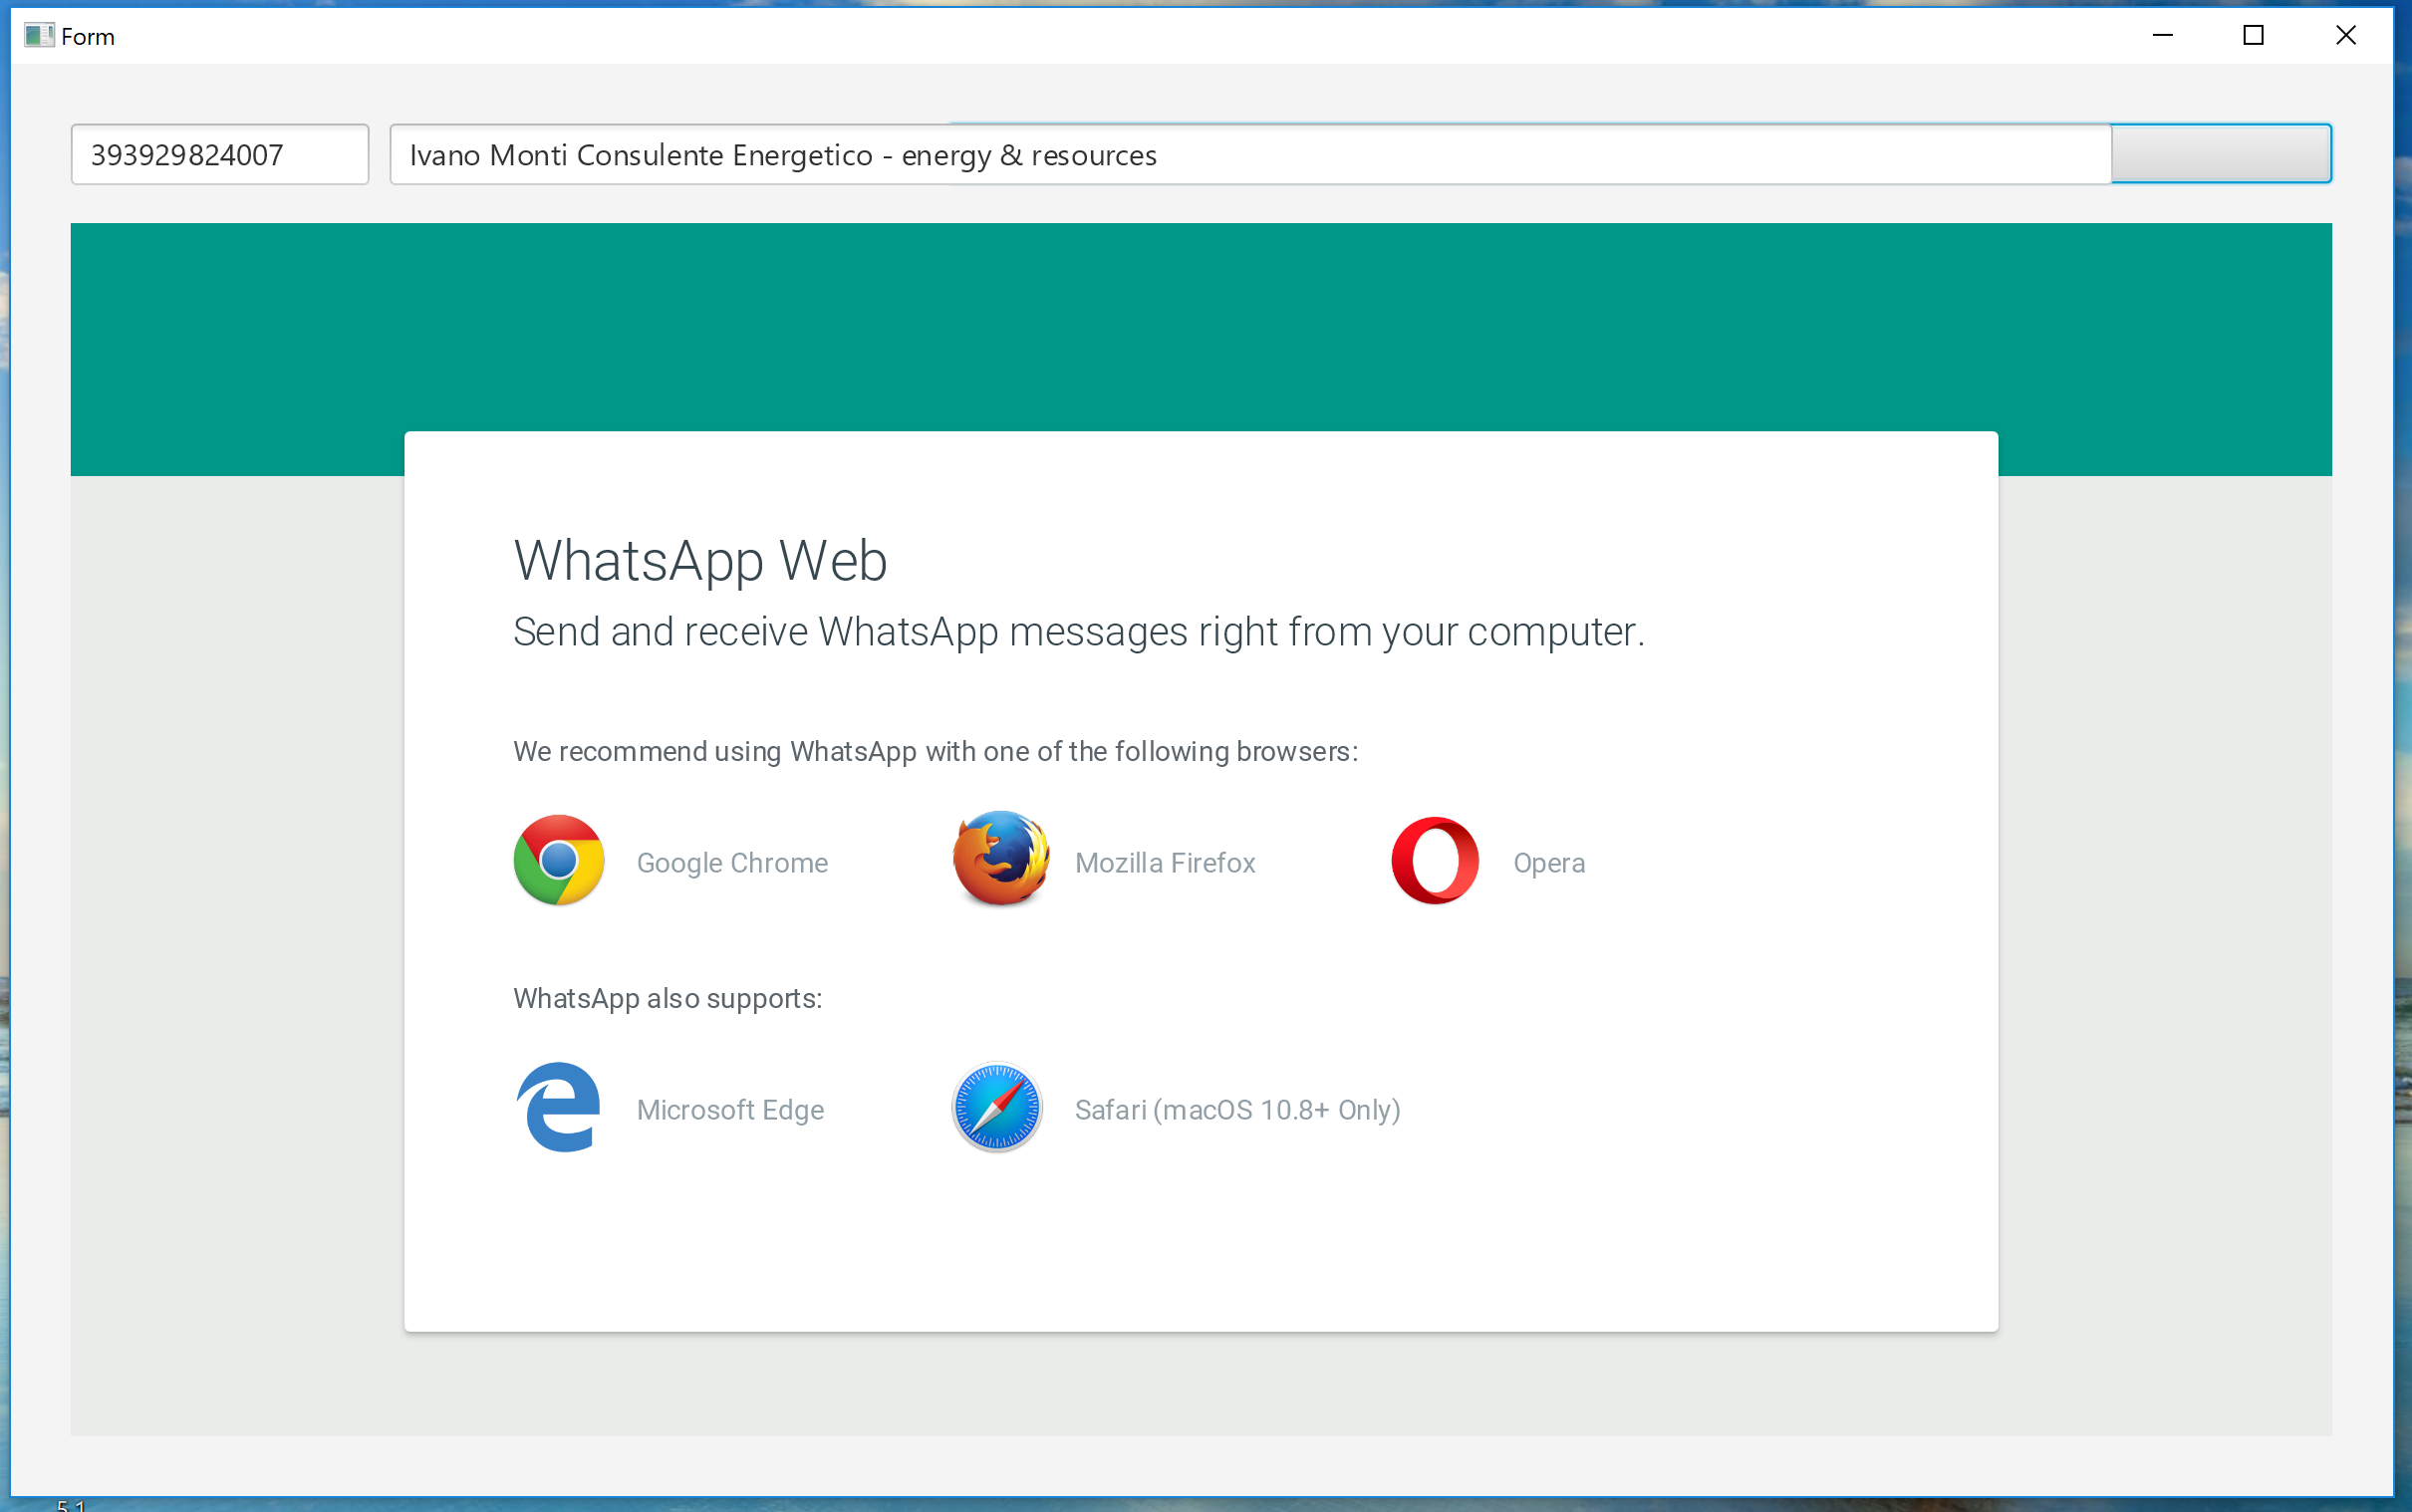
Task: Click the Safari compass icon
Action: pyautogui.click(x=997, y=1108)
